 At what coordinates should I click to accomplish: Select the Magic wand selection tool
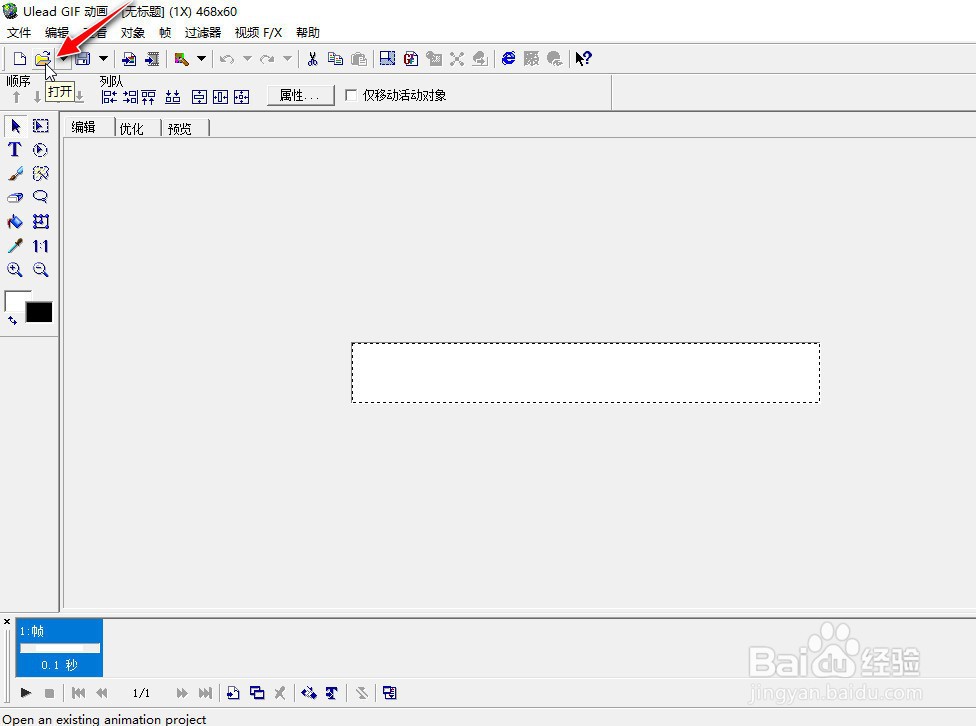(40, 173)
